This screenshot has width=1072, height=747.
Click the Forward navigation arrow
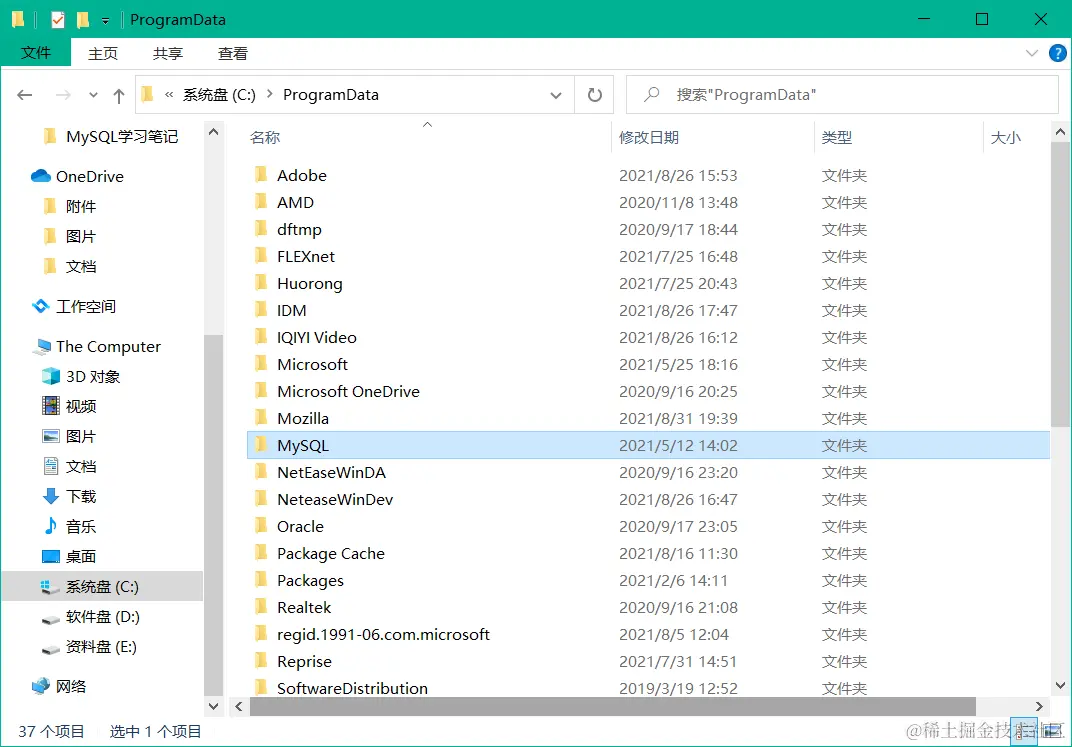click(63, 95)
